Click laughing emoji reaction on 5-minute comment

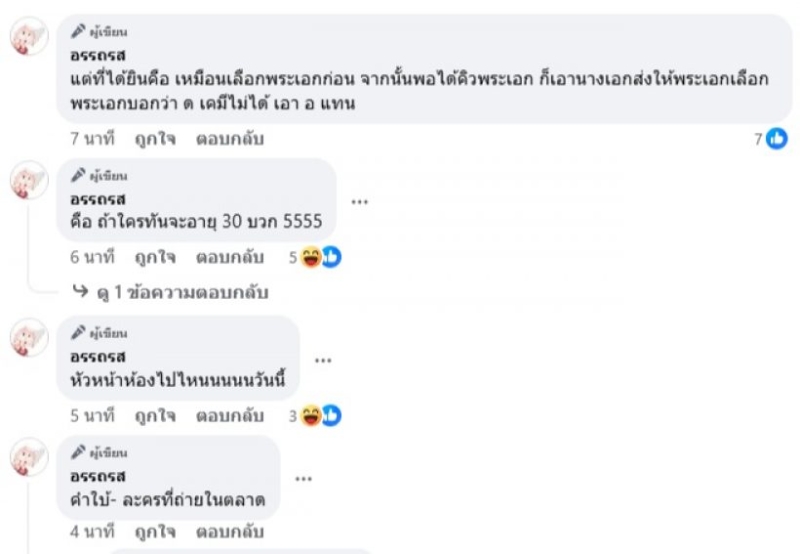(x=311, y=416)
